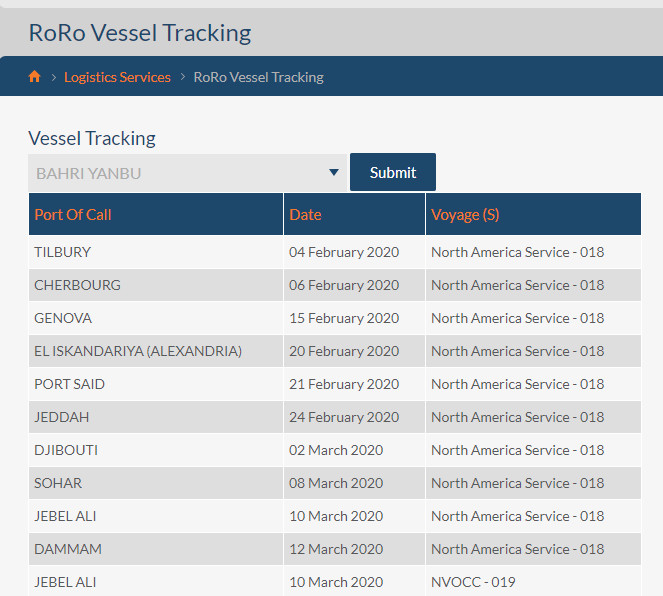Click the DAMMAM port entry

[68, 549]
